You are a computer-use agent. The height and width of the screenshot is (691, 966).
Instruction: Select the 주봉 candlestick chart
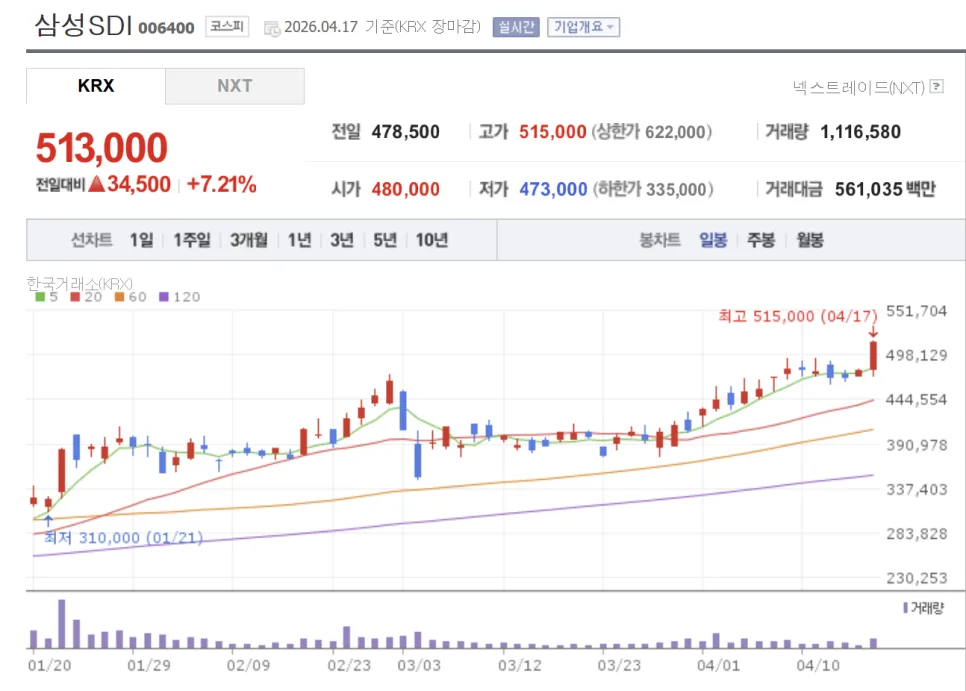(x=761, y=240)
